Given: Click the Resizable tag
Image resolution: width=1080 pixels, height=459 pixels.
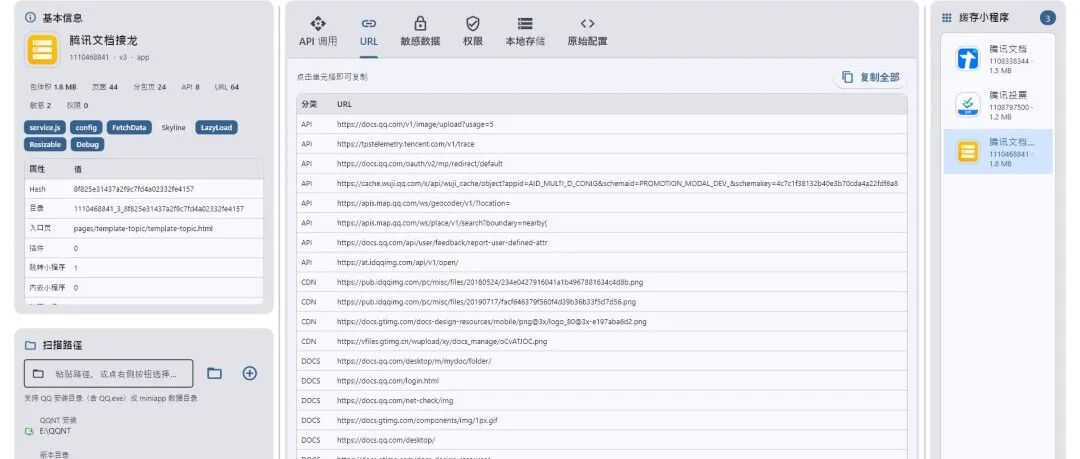Looking at the screenshot, I should [45, 145].
